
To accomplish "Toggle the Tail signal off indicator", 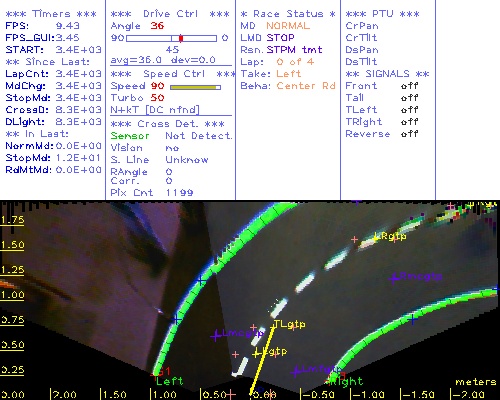I will (409, 98).
